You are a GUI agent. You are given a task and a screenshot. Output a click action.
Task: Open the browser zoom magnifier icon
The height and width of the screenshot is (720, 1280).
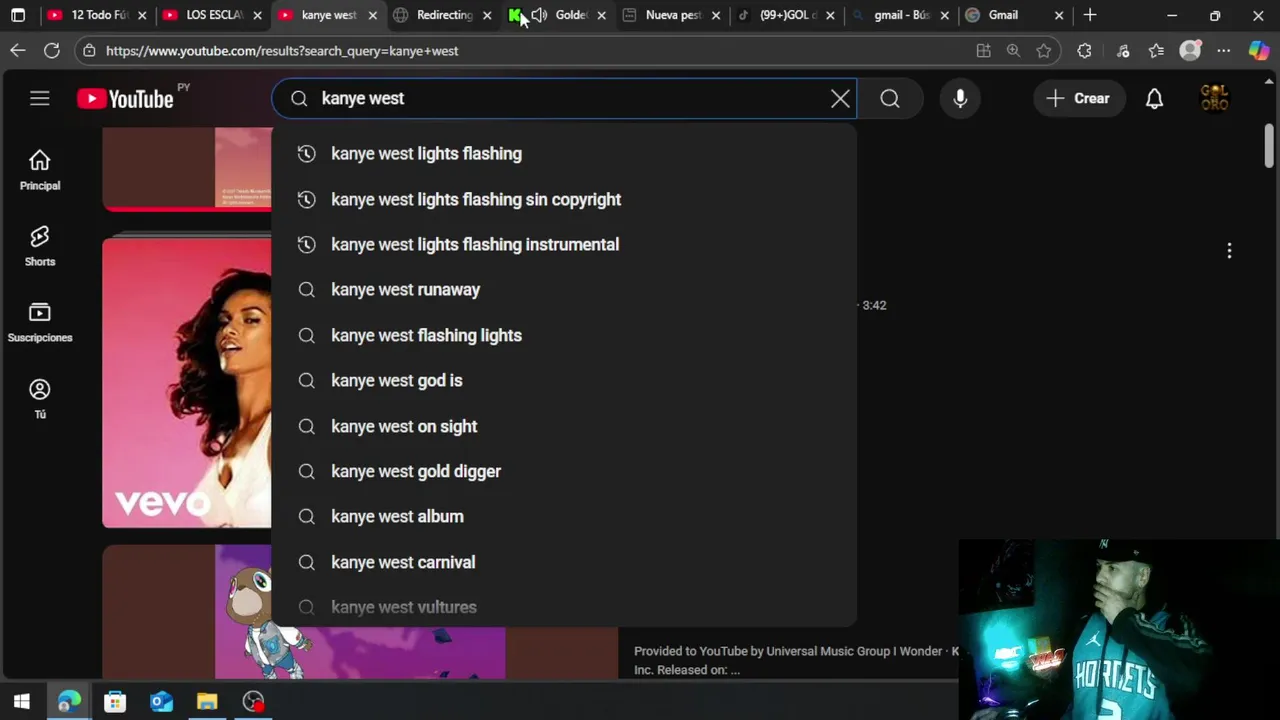[1013, 51]
